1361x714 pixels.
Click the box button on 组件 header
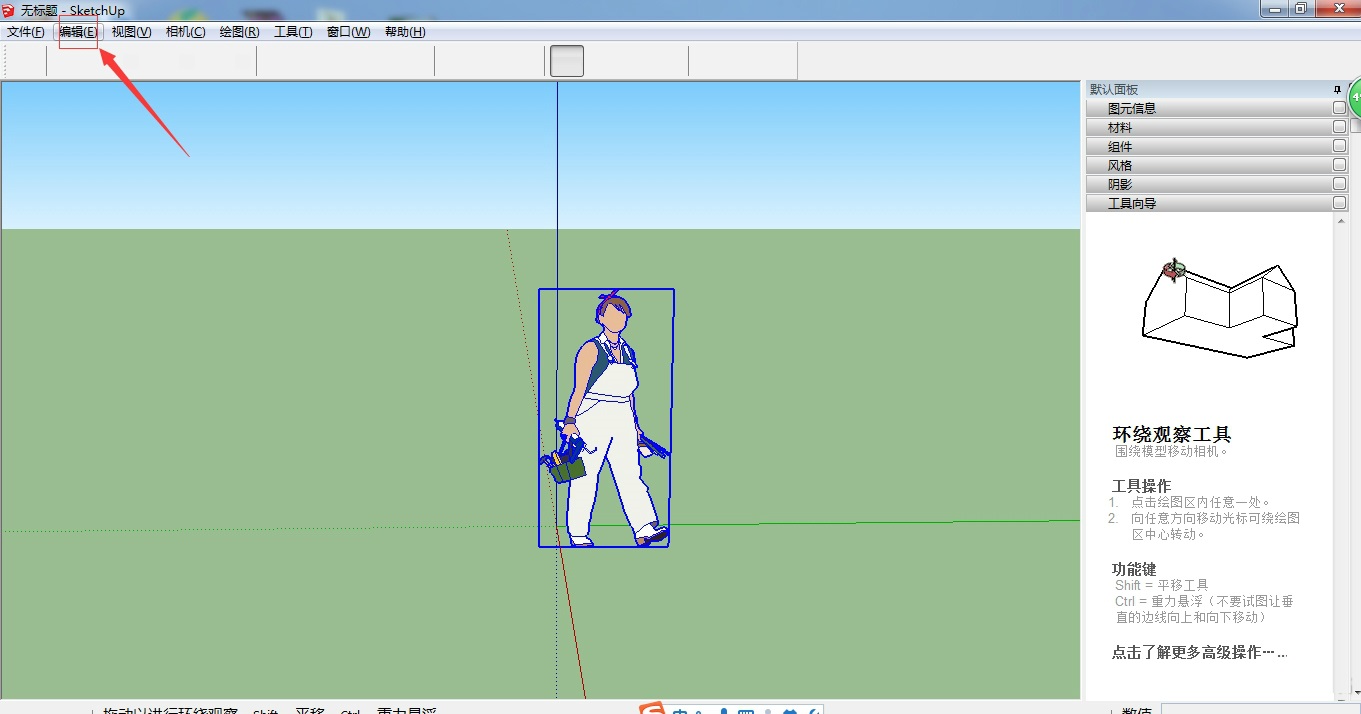[1339, 146]
